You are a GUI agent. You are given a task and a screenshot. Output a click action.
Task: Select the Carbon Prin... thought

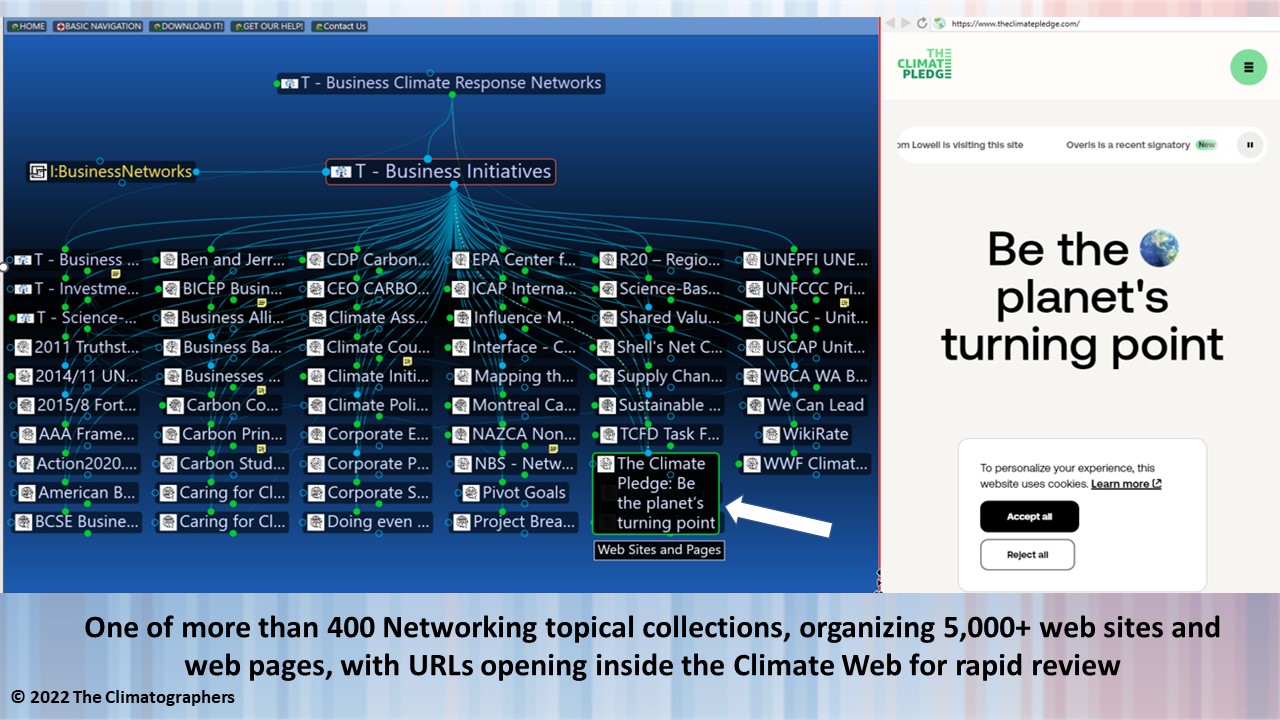coord(224,435)
